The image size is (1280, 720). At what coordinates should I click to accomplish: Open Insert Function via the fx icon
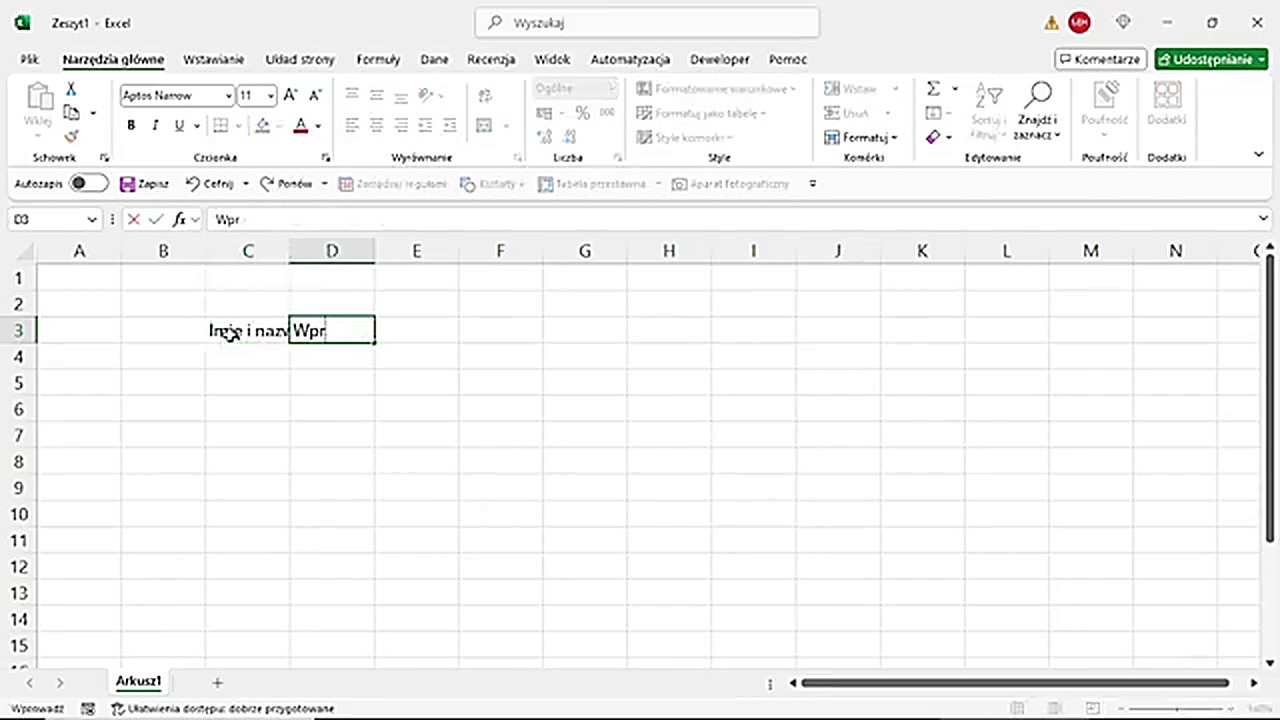click(x=179, y=219)
